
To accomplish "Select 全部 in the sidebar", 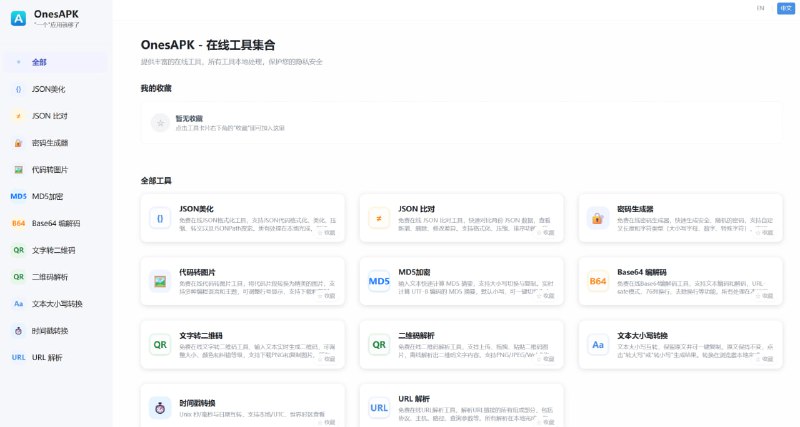I will [x=56, y=62].
